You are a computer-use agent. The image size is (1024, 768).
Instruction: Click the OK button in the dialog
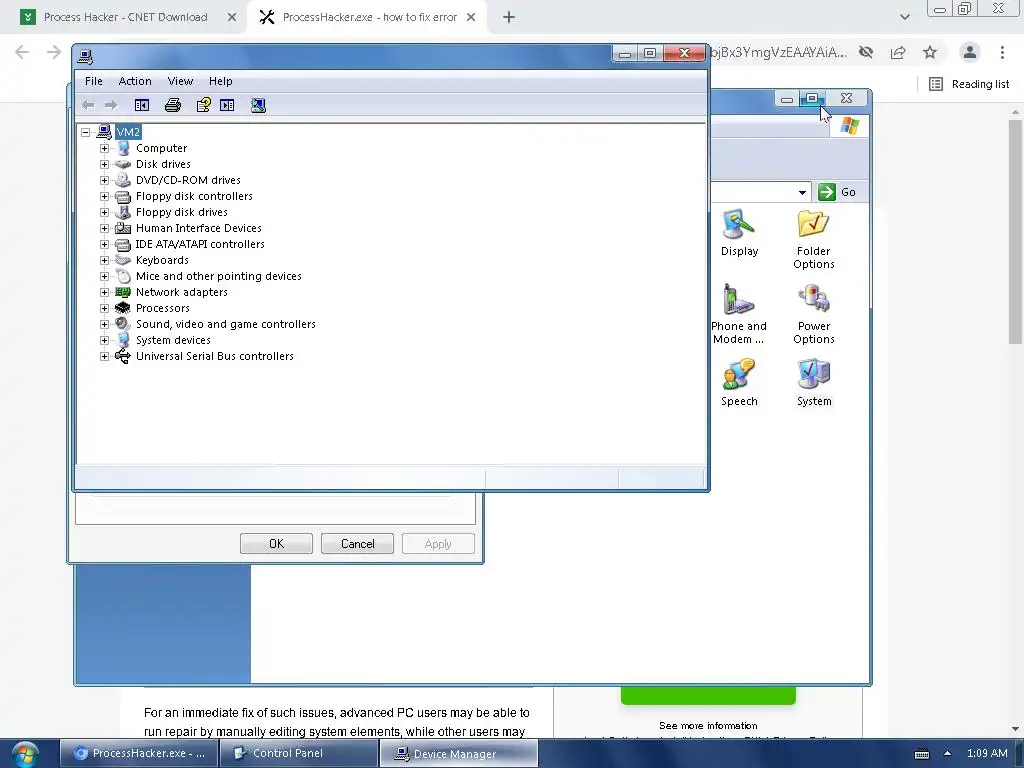[x=276, y=543]
